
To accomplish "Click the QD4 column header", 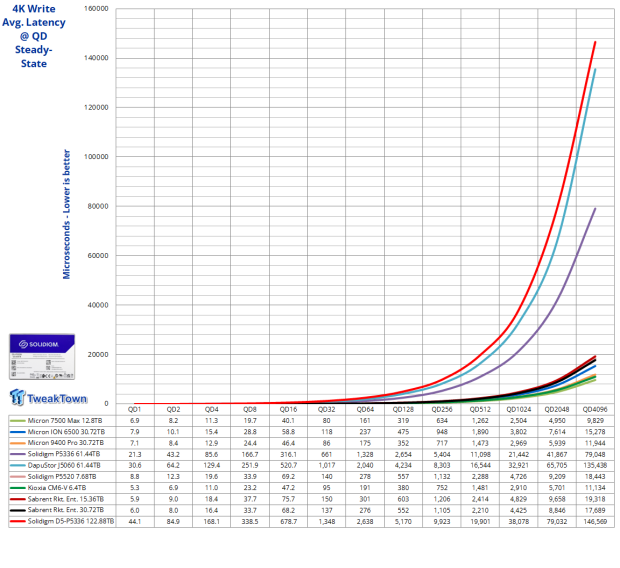I will 212,409.
